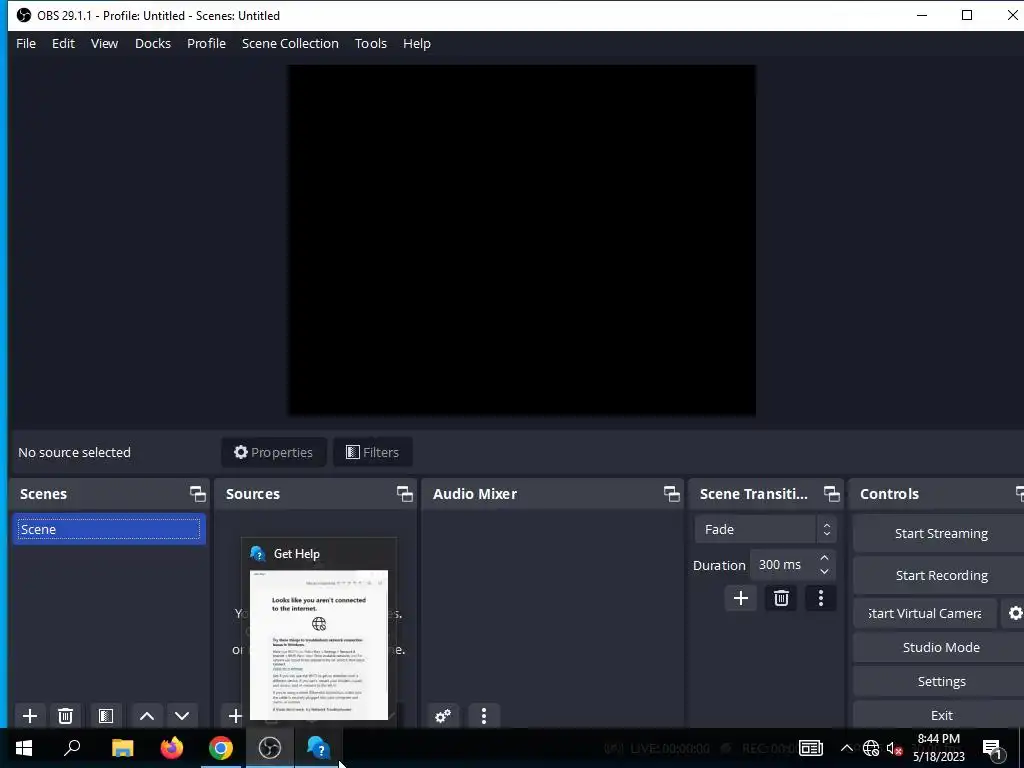Launch Firefox from the taskbar

coord(172,748)
